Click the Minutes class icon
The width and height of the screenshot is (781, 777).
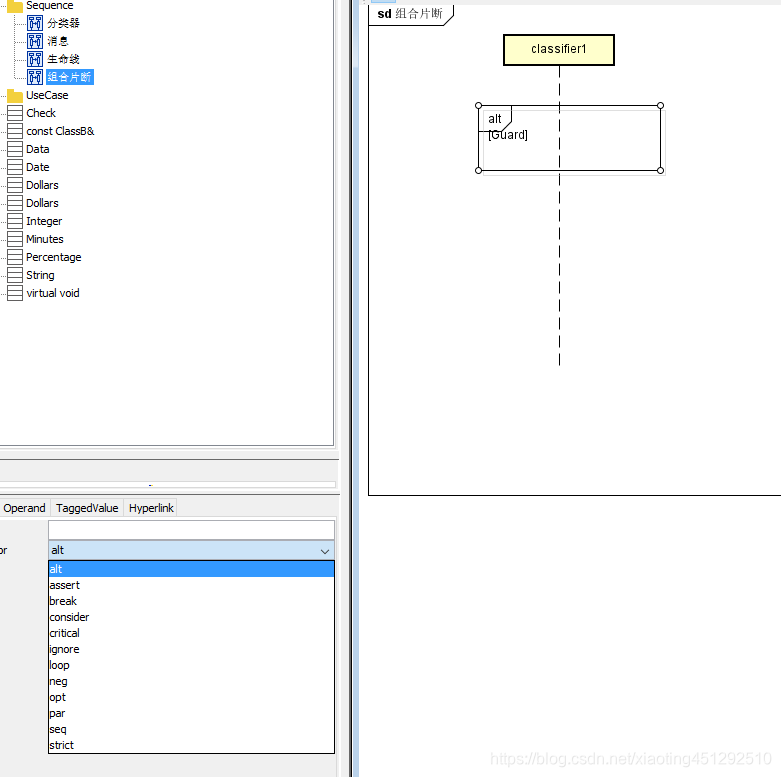tap(15, 239)
